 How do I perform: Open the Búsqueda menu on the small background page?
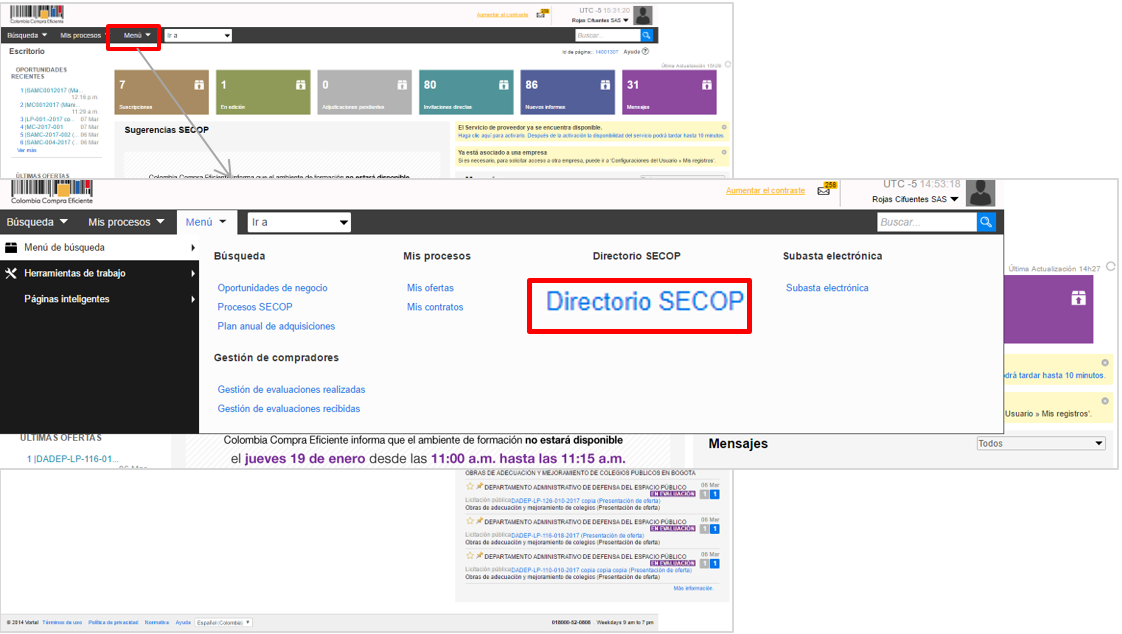[x=26, y=35]
